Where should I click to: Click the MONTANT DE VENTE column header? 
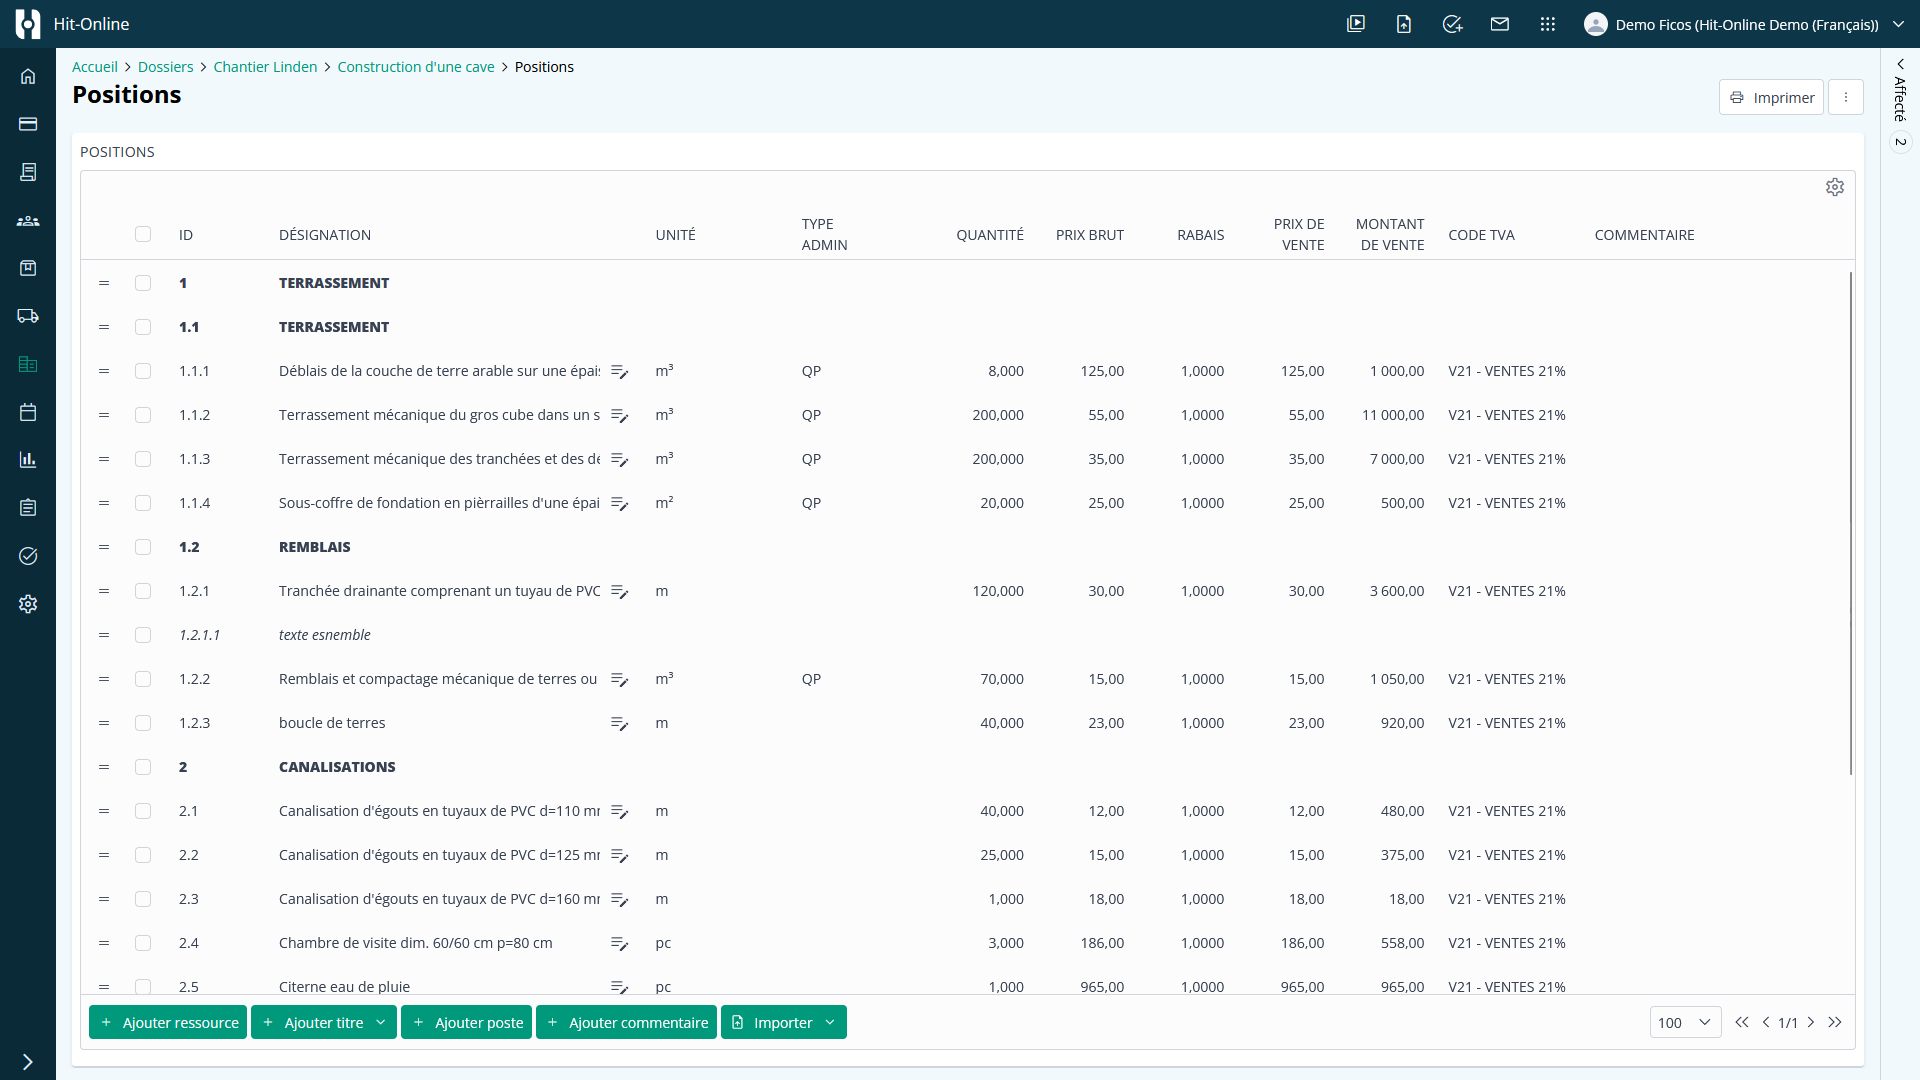(1390, 235)
